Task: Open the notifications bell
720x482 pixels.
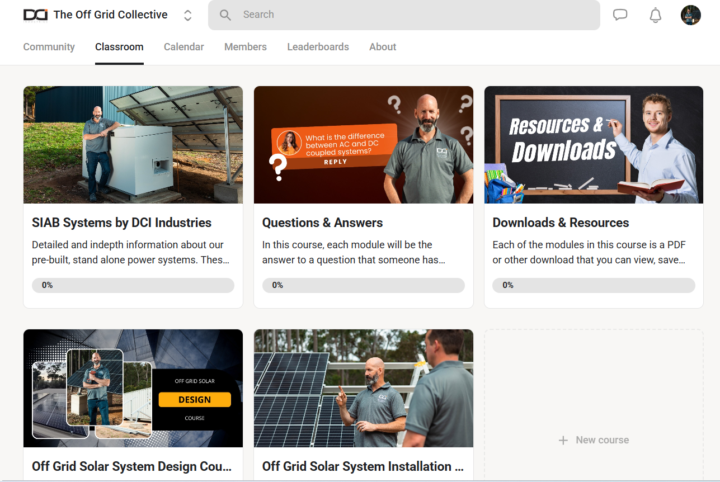Action: [655, 15]
